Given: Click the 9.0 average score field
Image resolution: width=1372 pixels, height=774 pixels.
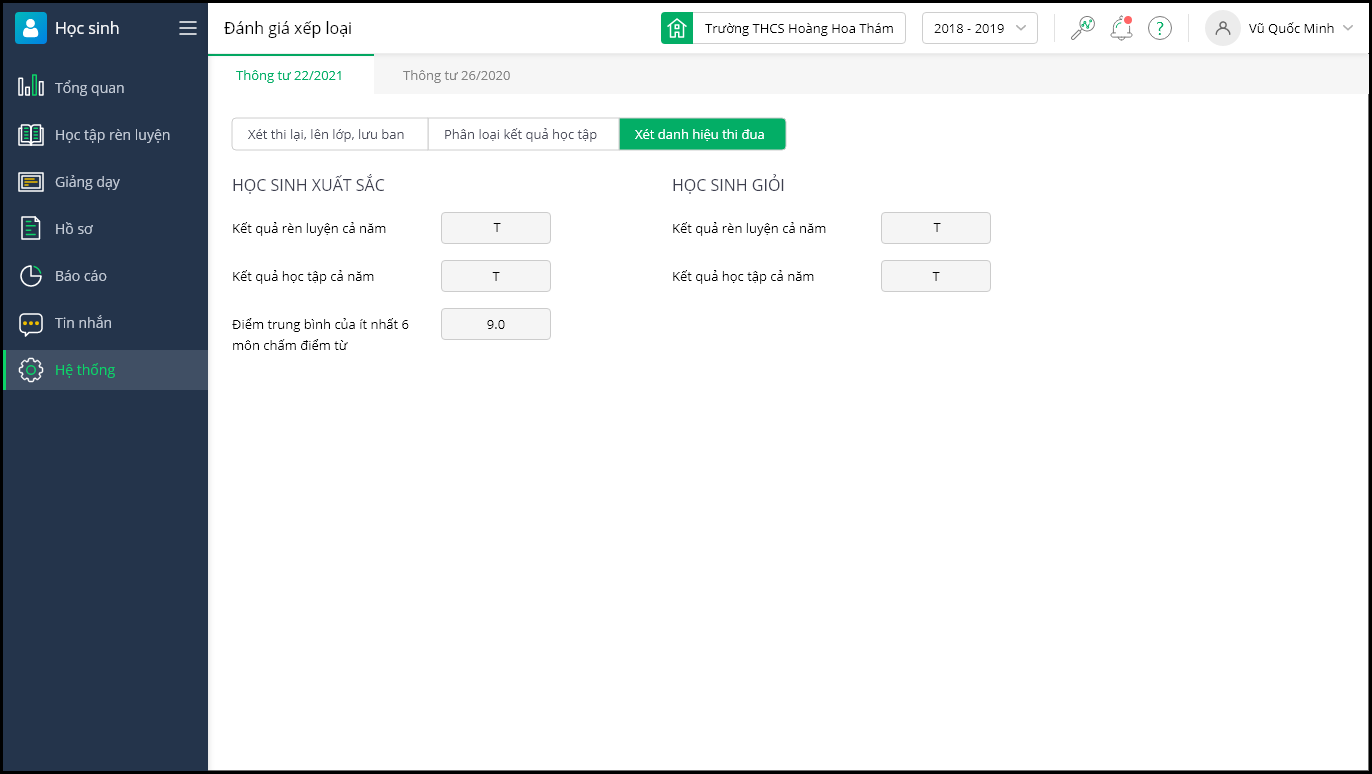Looking at the screenshot, I should pos(496,324).
